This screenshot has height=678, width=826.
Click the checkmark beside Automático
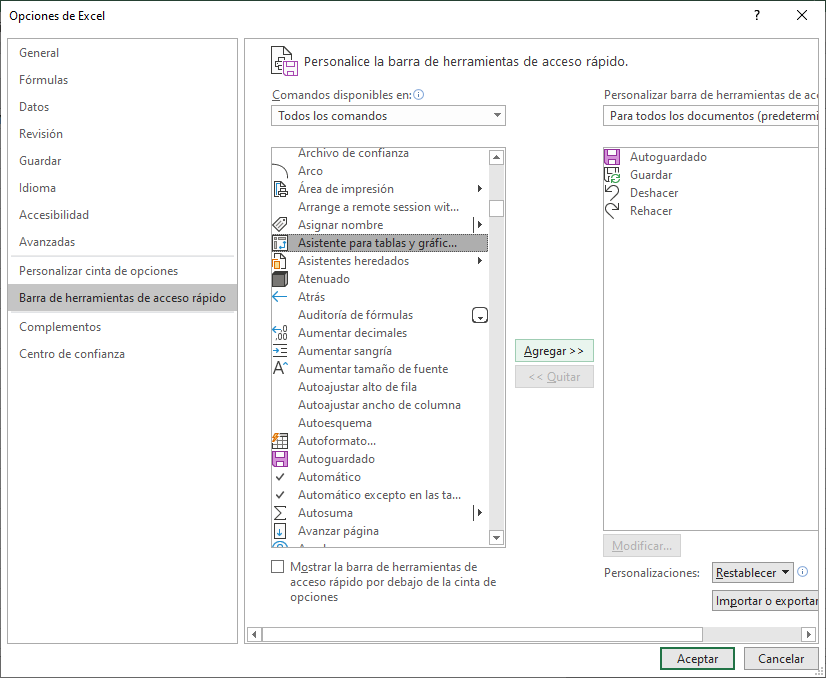pyautogui.click(x=280, y=477)
